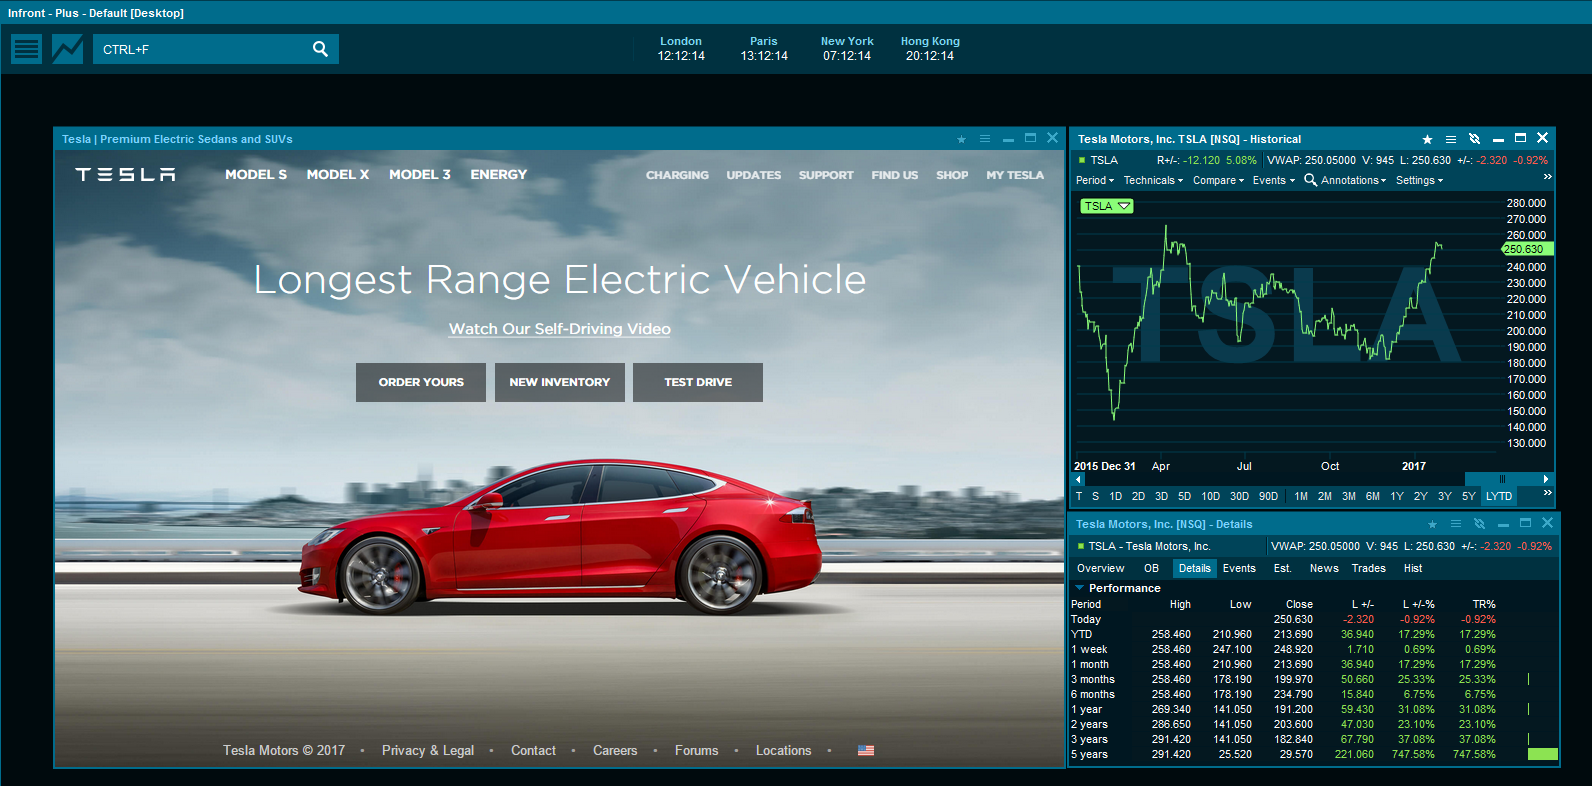Click the TEST DRIVE button
The width and height of the screenshot is (1592, 786).
[698, 382]
